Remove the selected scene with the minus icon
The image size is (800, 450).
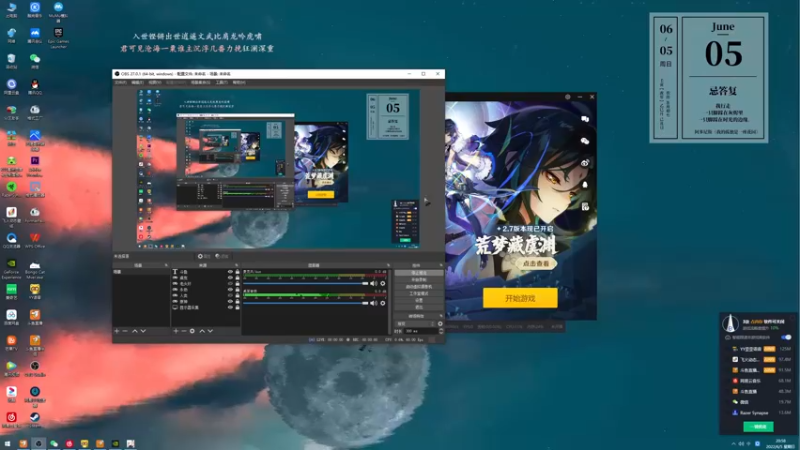[125, 331]
